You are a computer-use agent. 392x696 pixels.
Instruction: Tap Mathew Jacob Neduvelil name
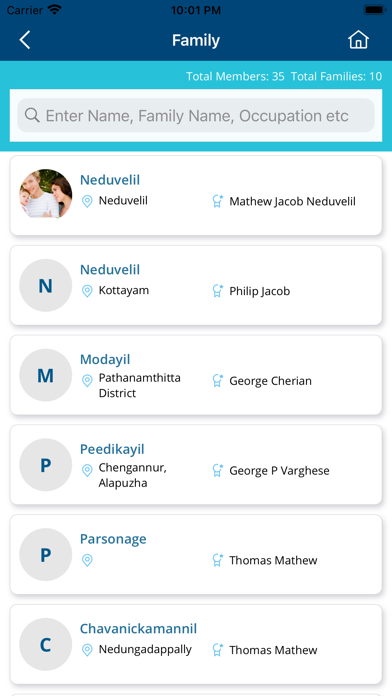point(293,202)
